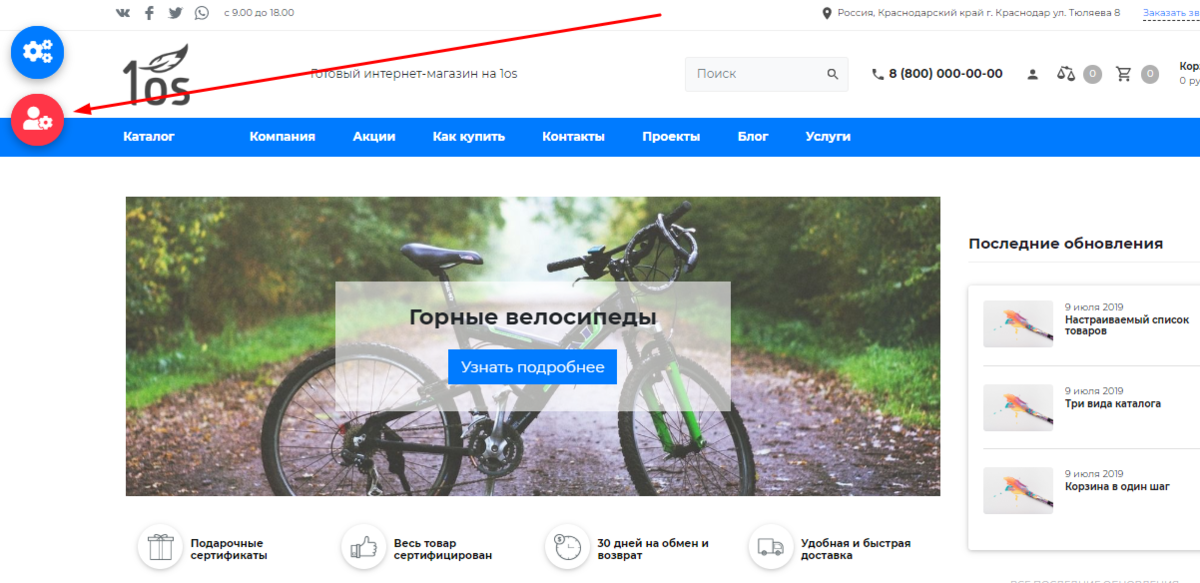Open the Как купить menu item
The image size is (1200, 583).
pos(469,137)
